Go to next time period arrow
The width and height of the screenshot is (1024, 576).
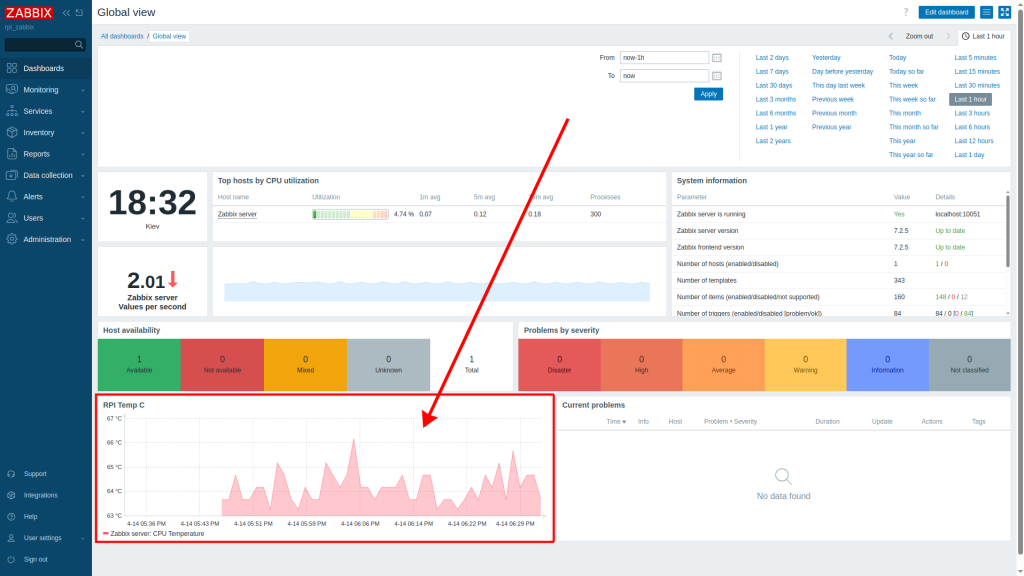(948, 37)
